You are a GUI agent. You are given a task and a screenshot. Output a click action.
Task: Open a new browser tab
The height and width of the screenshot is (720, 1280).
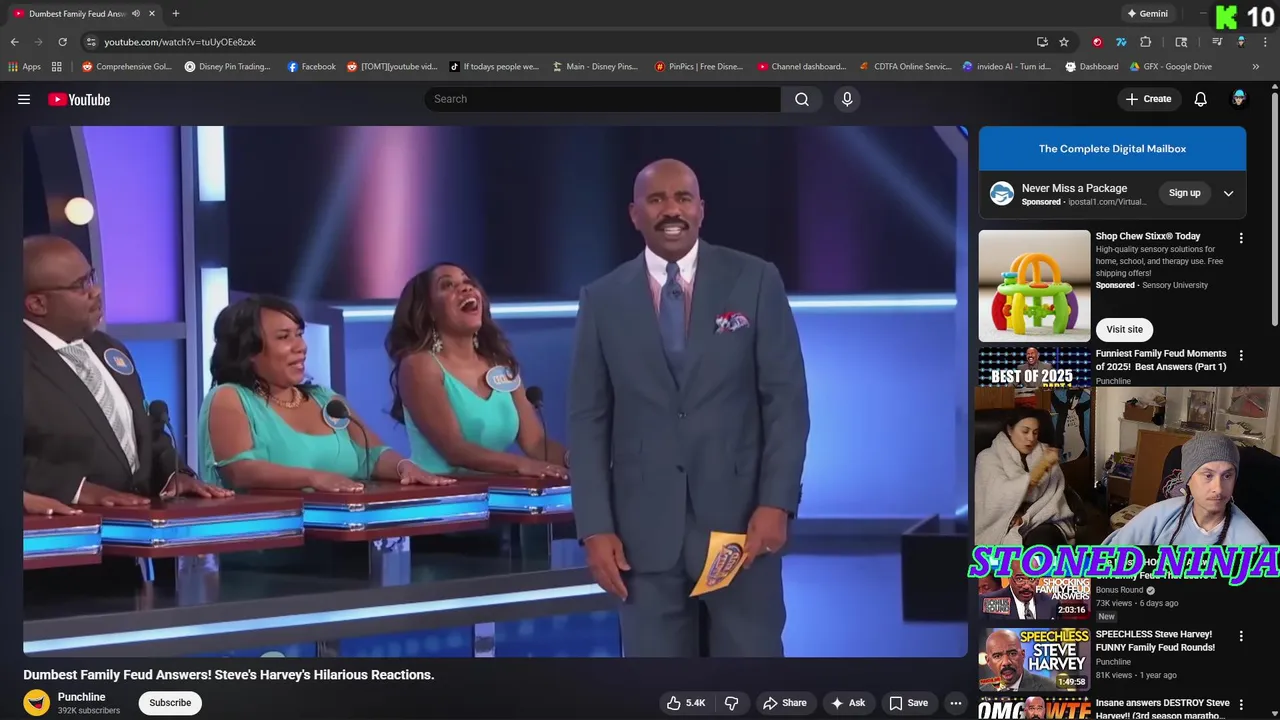point(176,13)
